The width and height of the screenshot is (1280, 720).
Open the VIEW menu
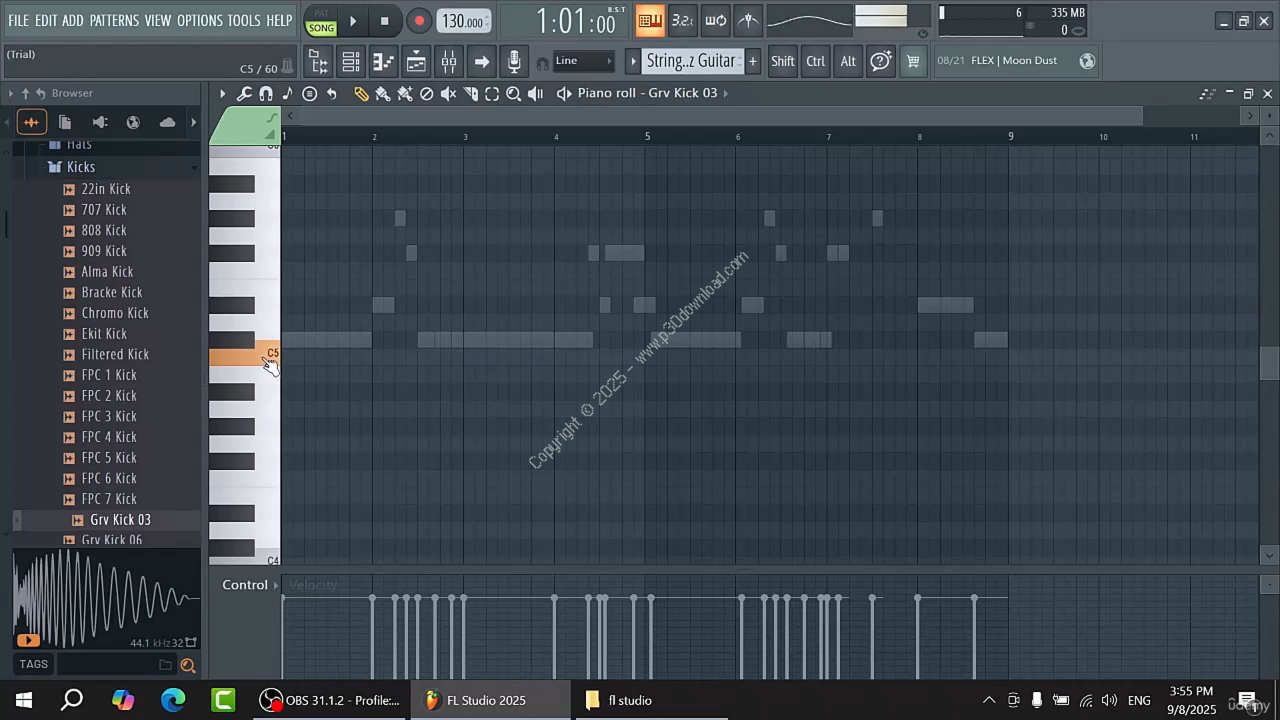coord(158,20)
